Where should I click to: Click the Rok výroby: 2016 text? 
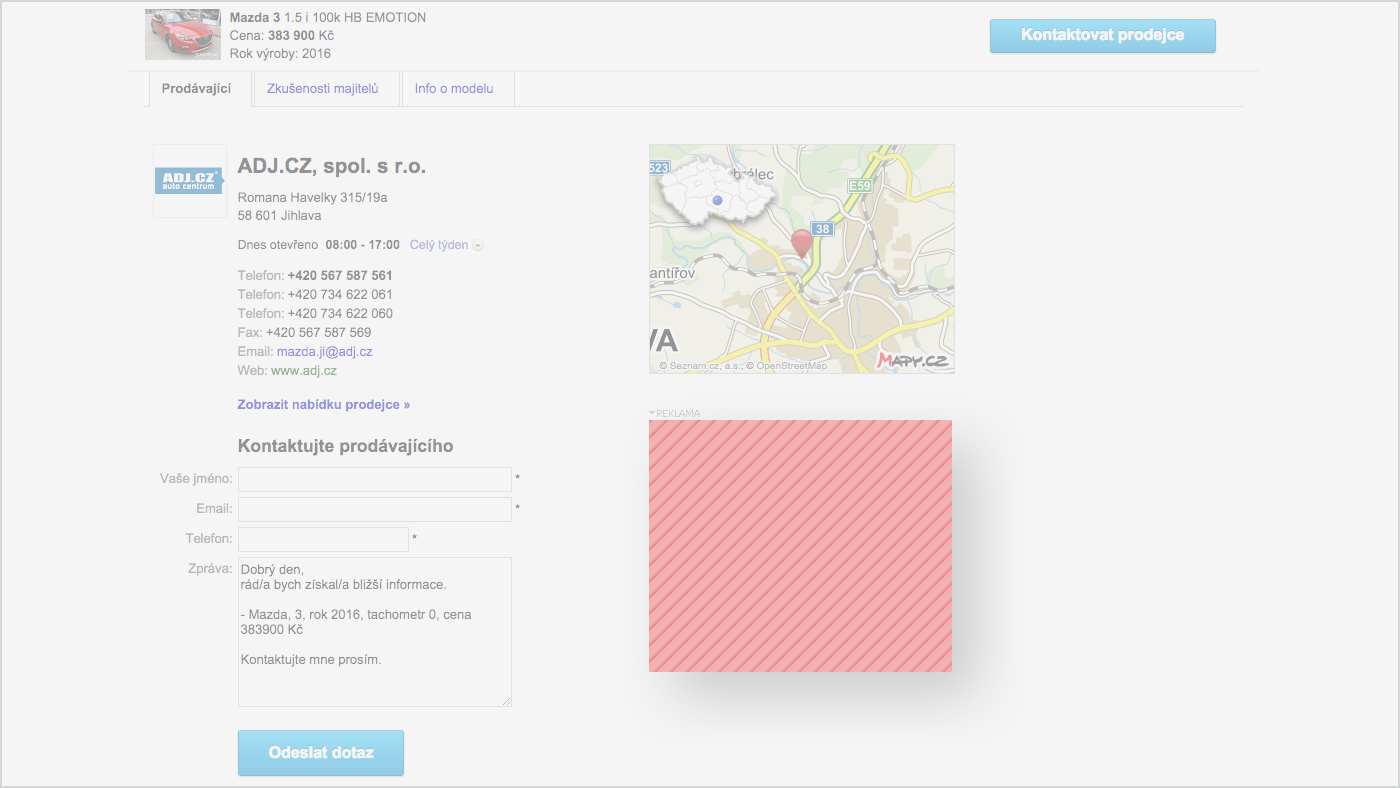coord(280,54)
